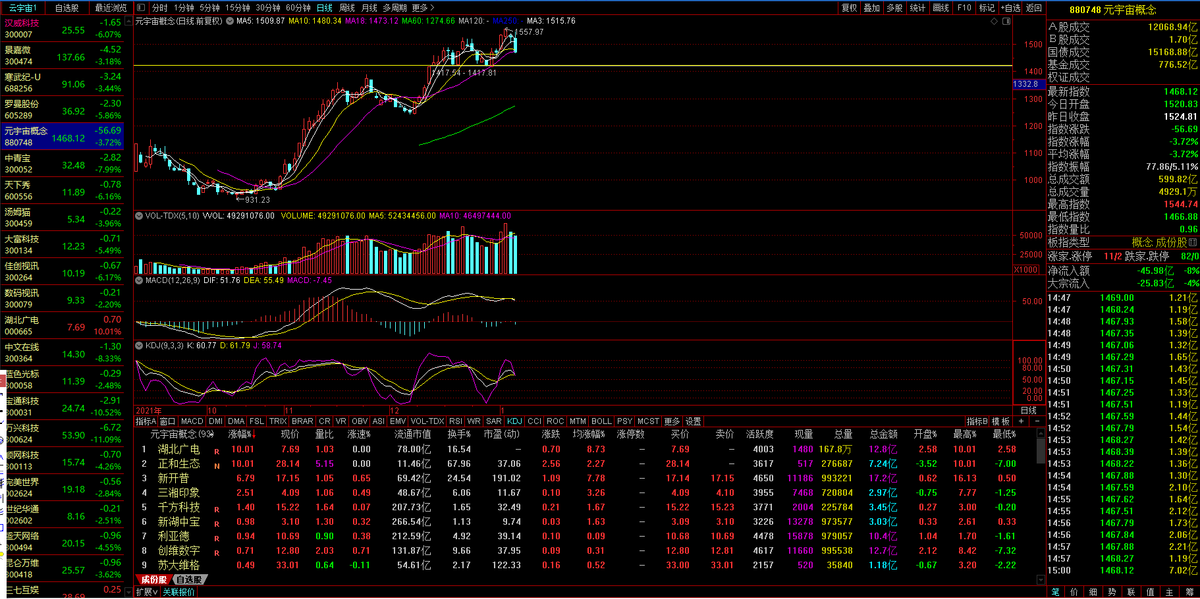
Task: Click the 返回 back button
Action: click(1033, 7)
